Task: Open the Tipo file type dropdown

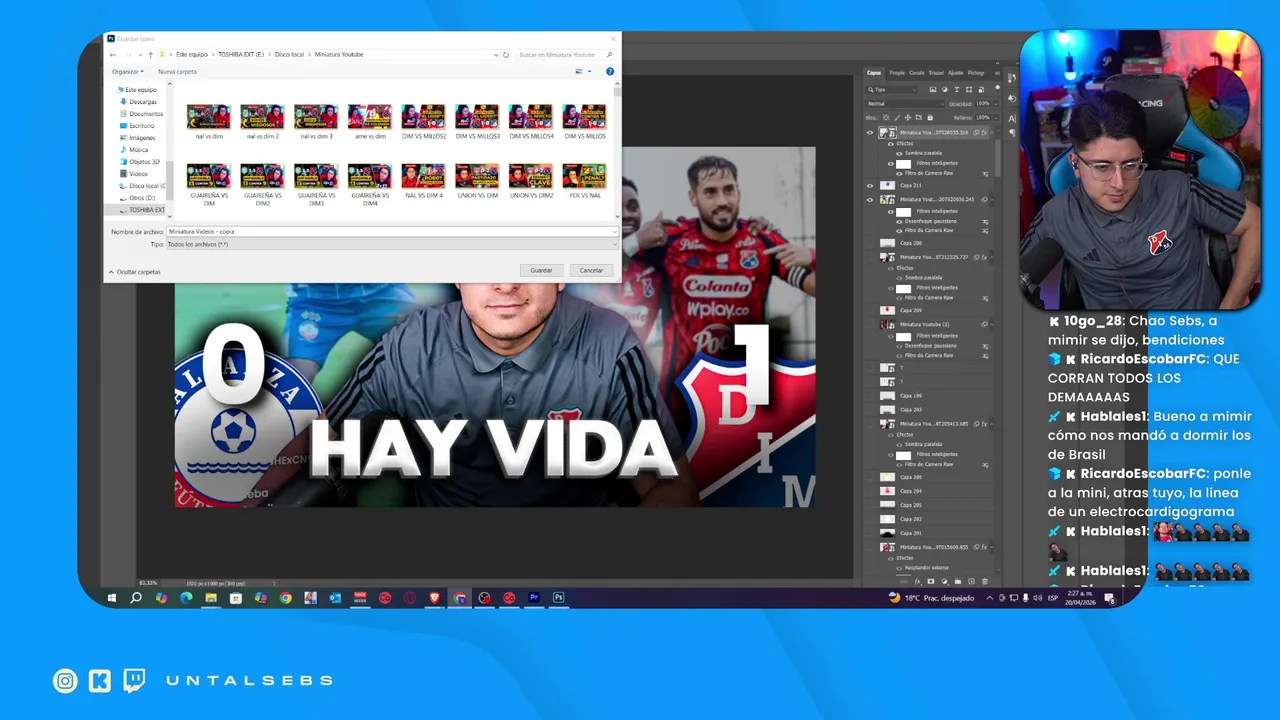Action: click(392, 244)
